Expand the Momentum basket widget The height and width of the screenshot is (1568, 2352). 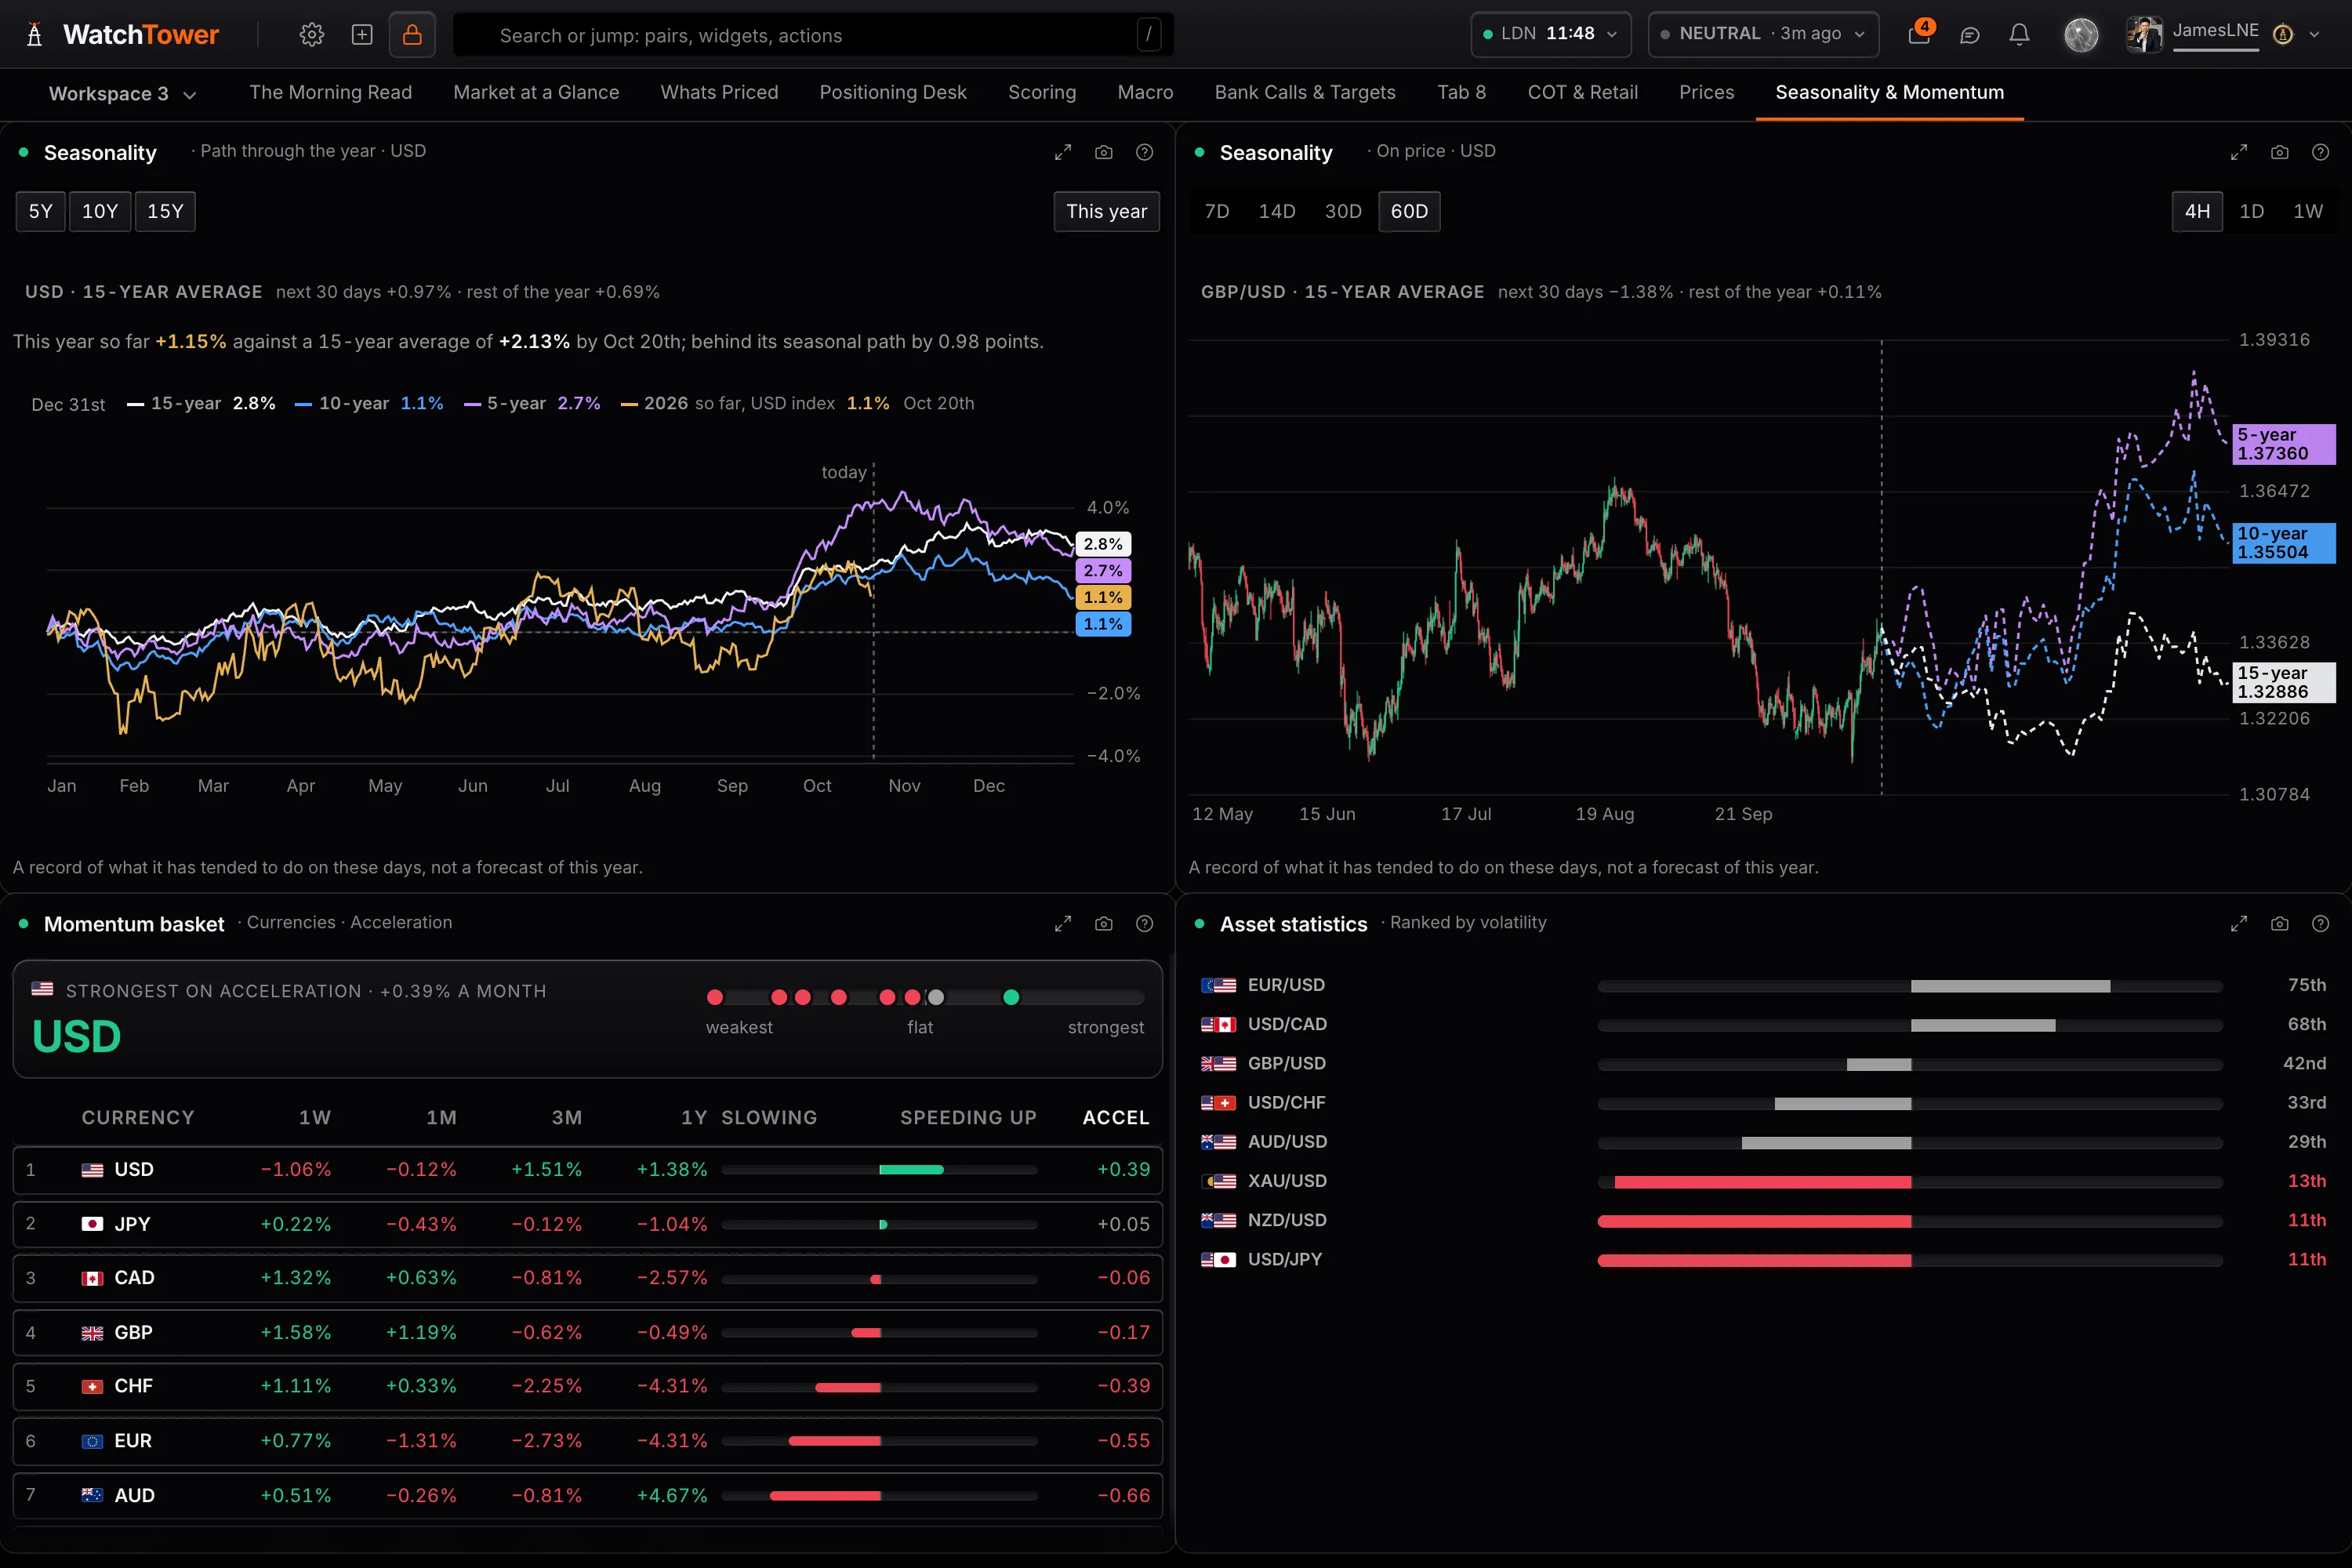point(1063,924)
